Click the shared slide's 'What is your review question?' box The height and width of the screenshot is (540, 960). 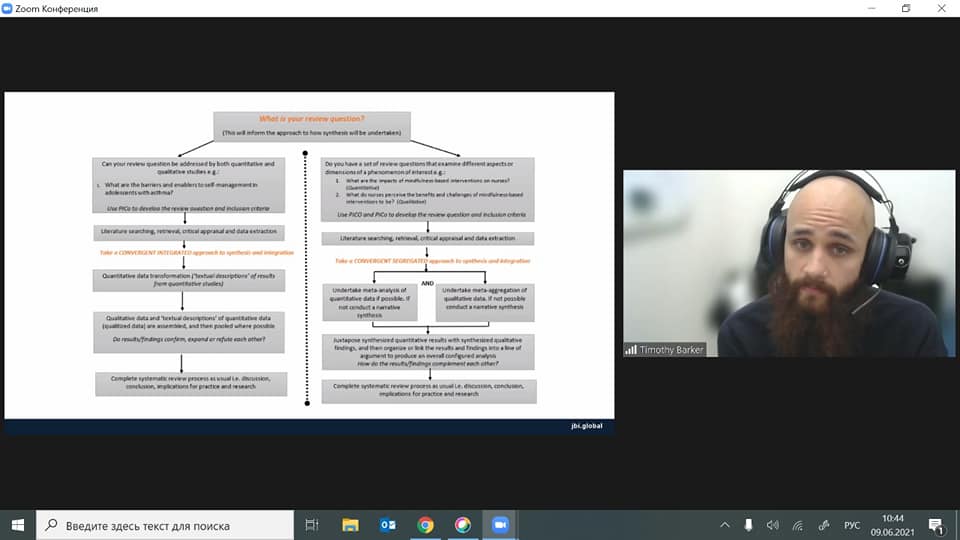click(312, 125)
